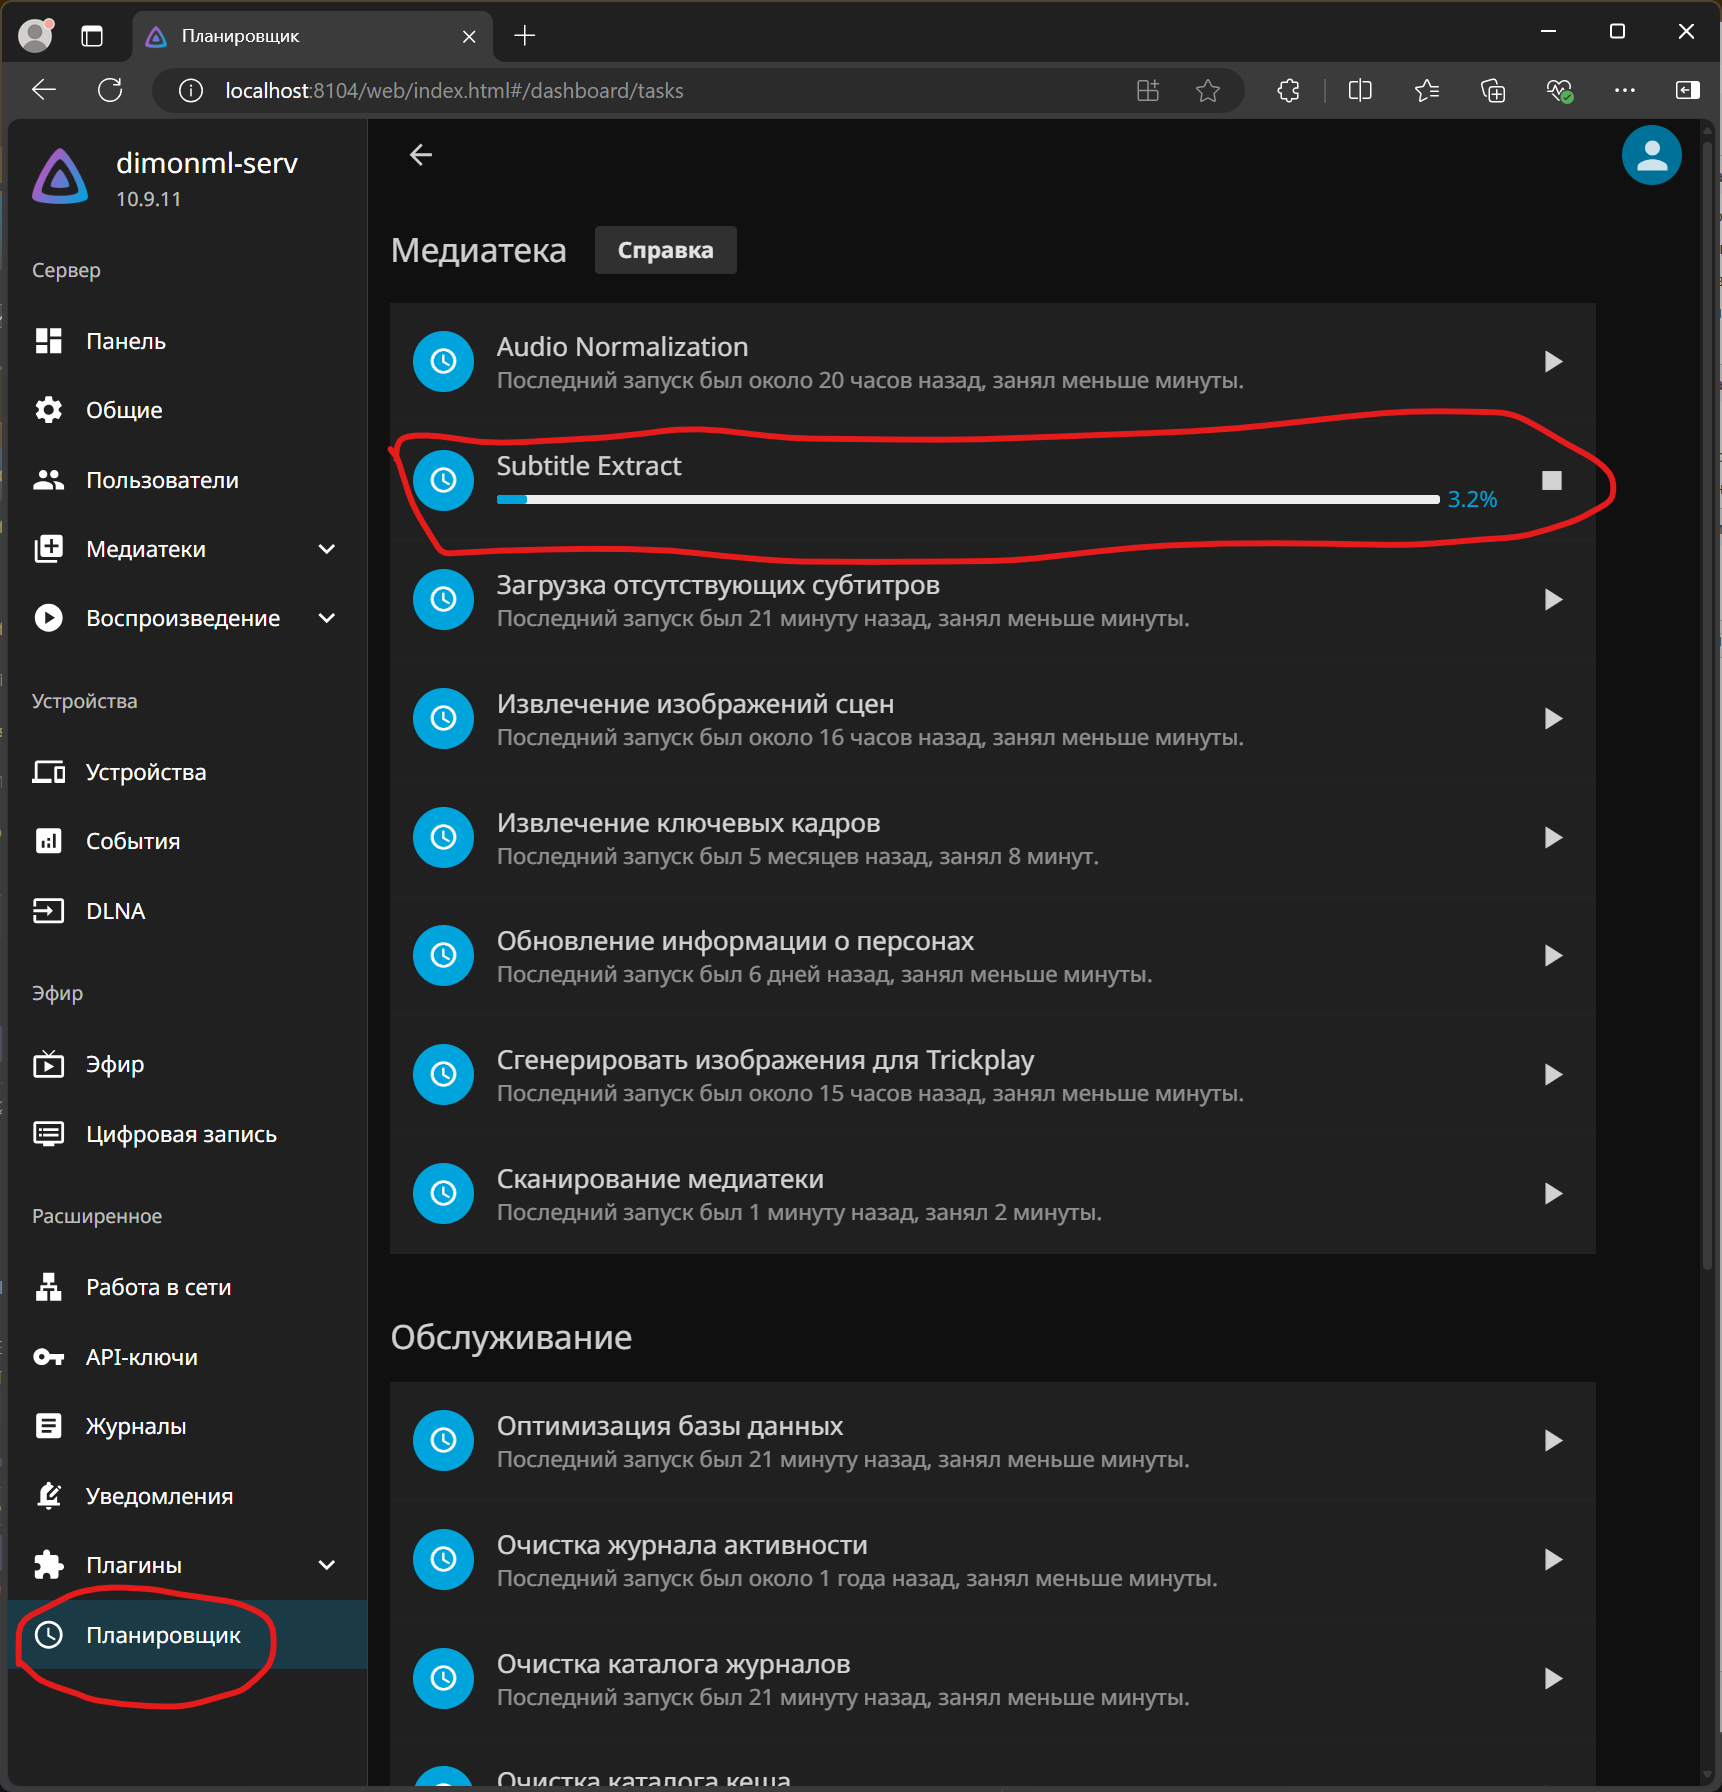
Task: Go to Журналы in sidebar
Action: point(136,1427)
